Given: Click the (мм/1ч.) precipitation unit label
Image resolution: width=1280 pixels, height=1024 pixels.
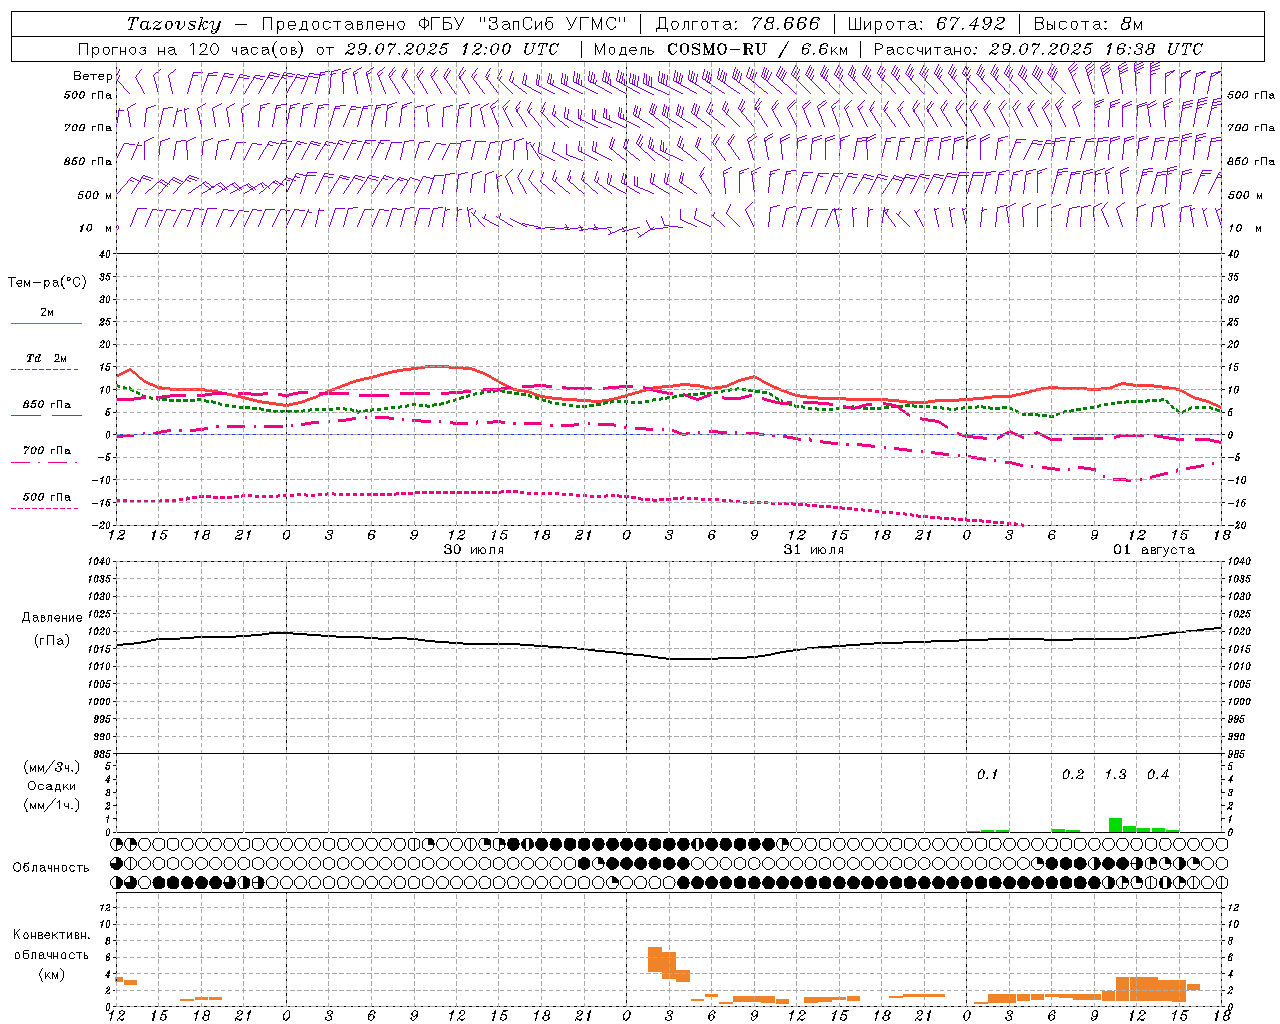Looking at the screenshot, I should point(52,804).
